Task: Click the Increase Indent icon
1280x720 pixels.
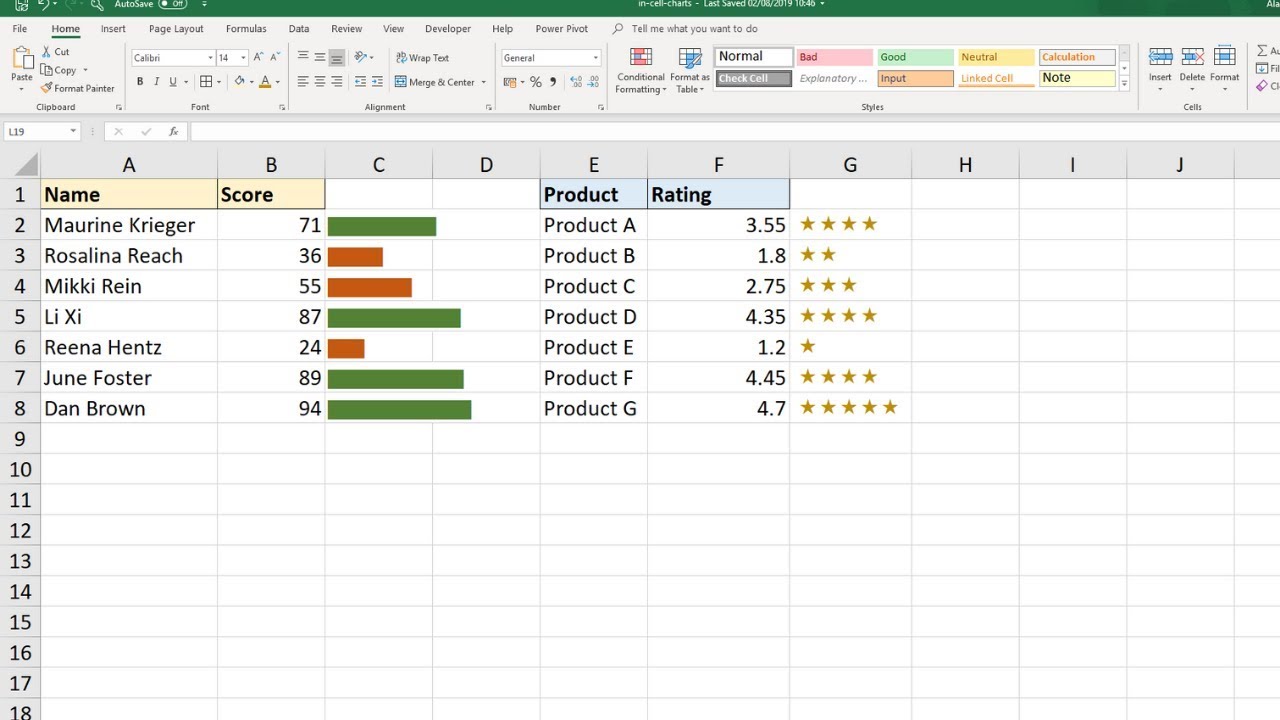Action: [379, 82]
